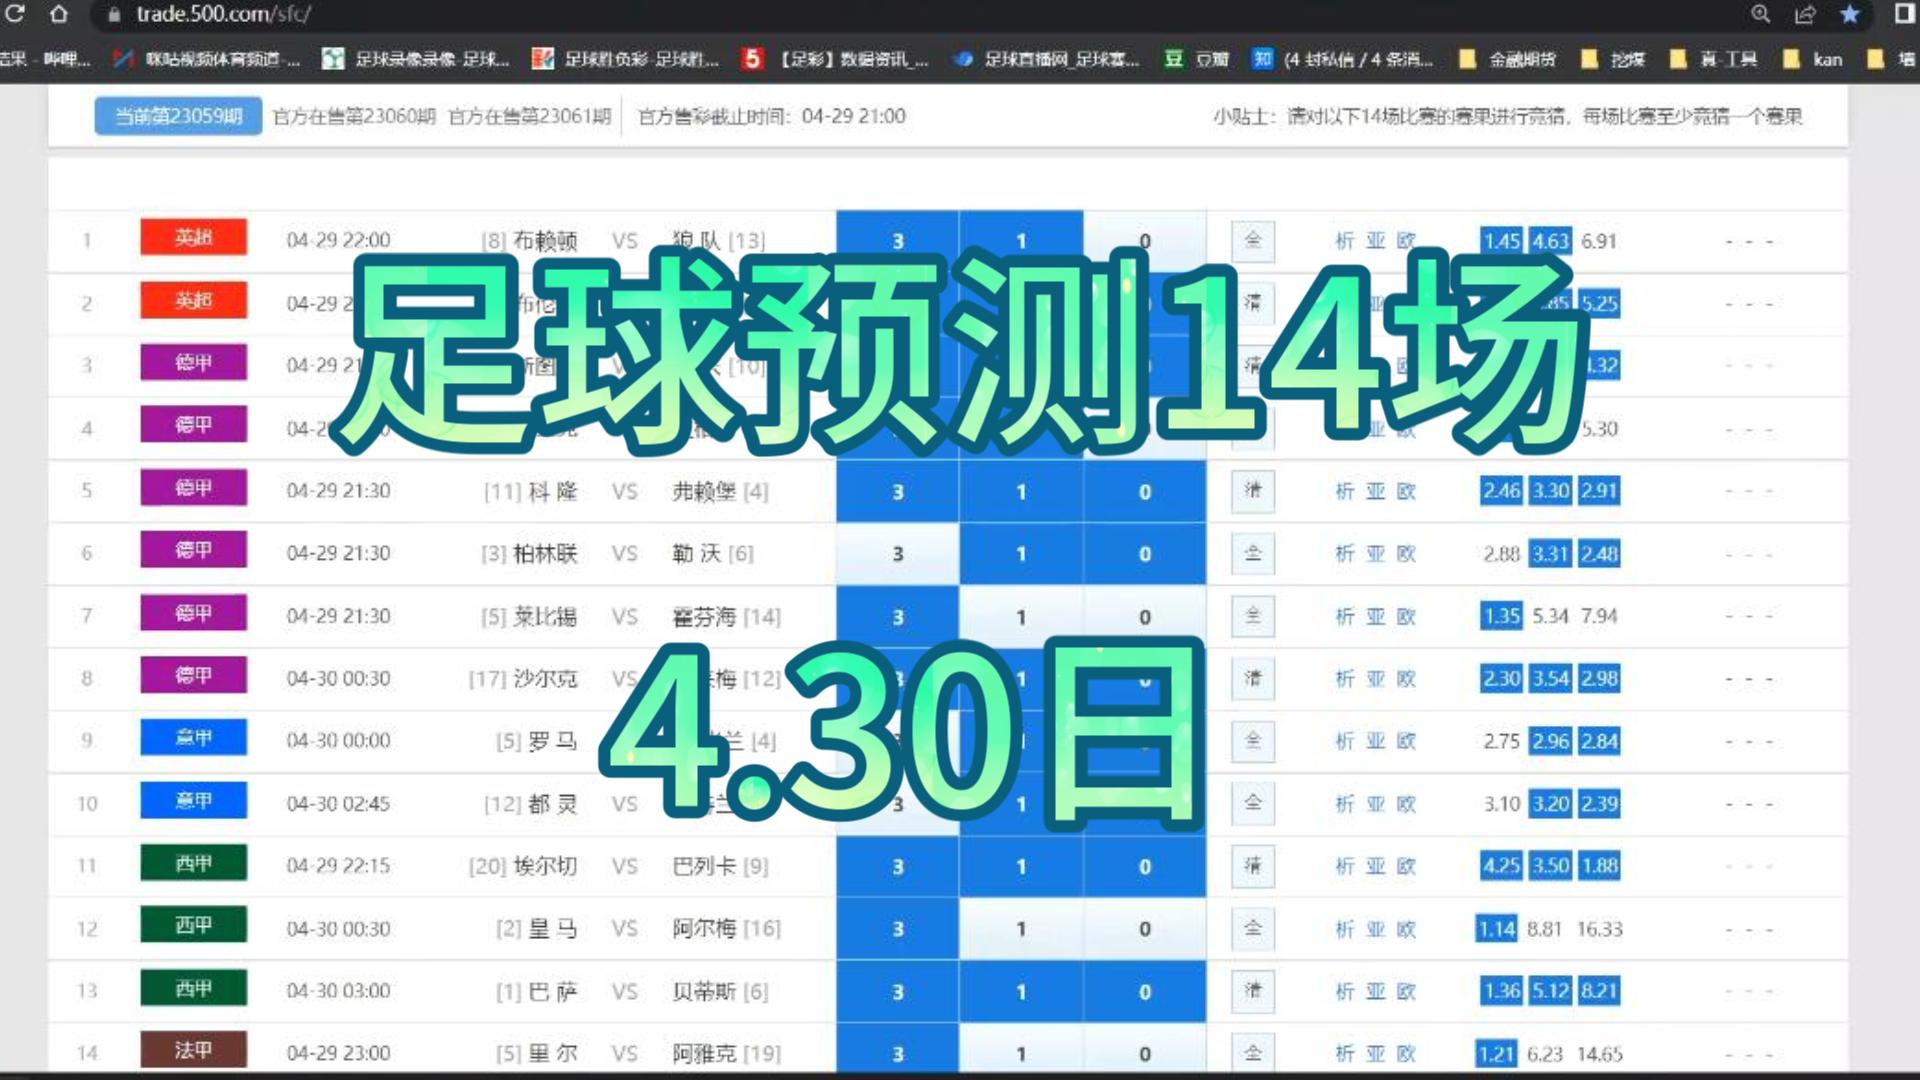Click odds value 2.46 for 科隆 row
Screen dimensions: 1920x1080
(1501, 491)
